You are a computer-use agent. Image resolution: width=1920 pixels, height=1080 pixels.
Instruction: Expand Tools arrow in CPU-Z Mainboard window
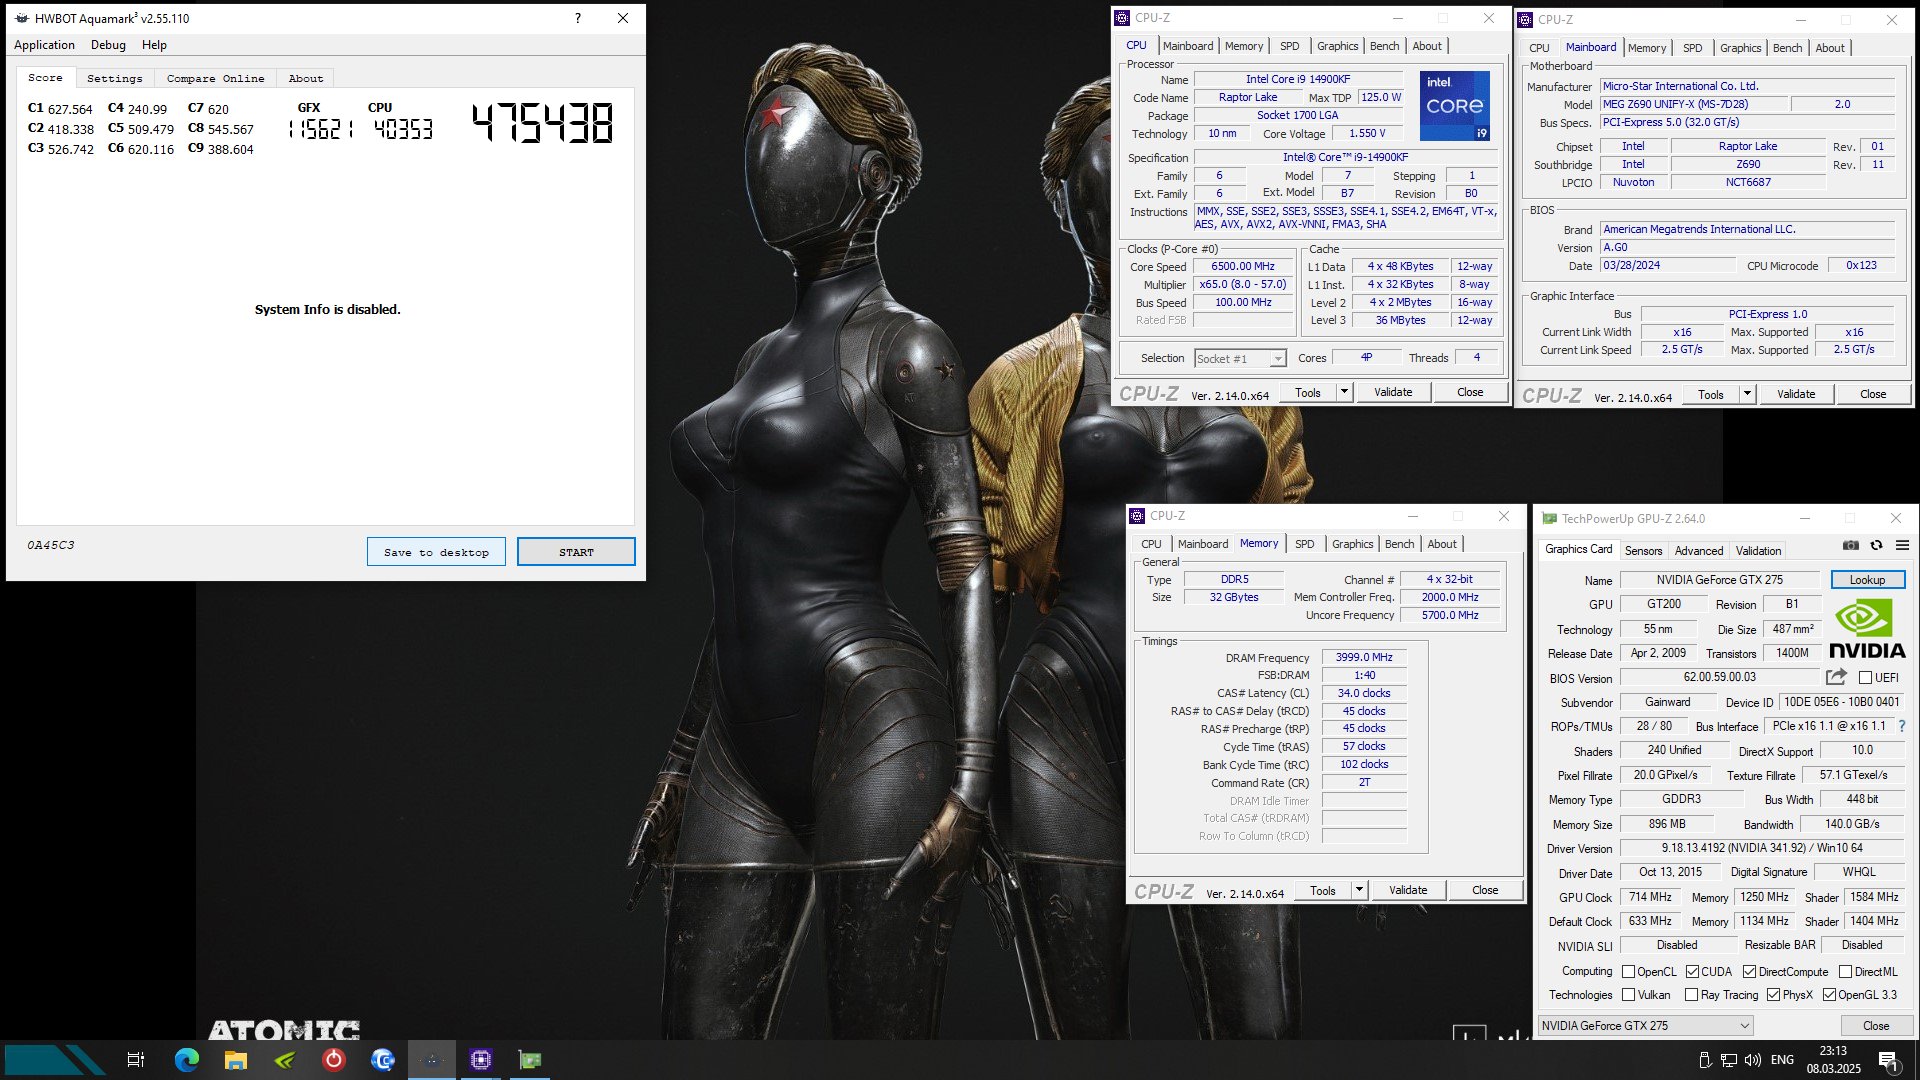coord(1747,394)
